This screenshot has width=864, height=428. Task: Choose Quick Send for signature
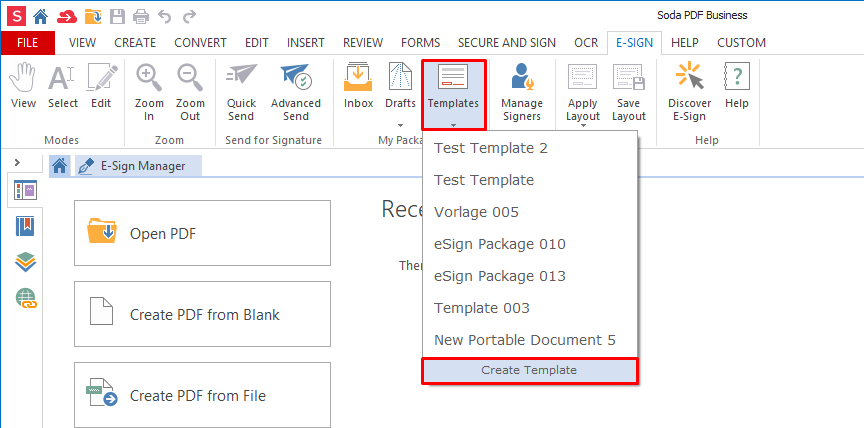pyautogui.click(x=241, y=93)
